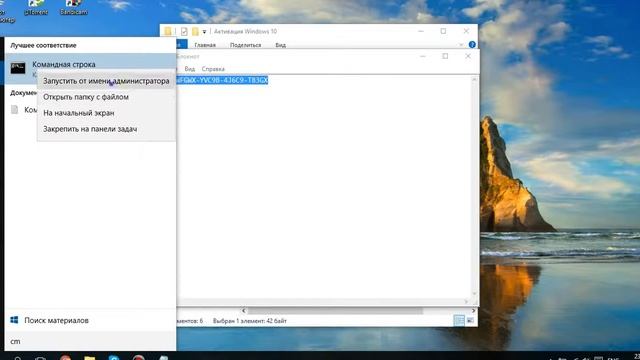Image resolution: width=640 pixels, height=360 pixels.
Task: Click the Command Prompt black console icon
Action: click(18, 68)
